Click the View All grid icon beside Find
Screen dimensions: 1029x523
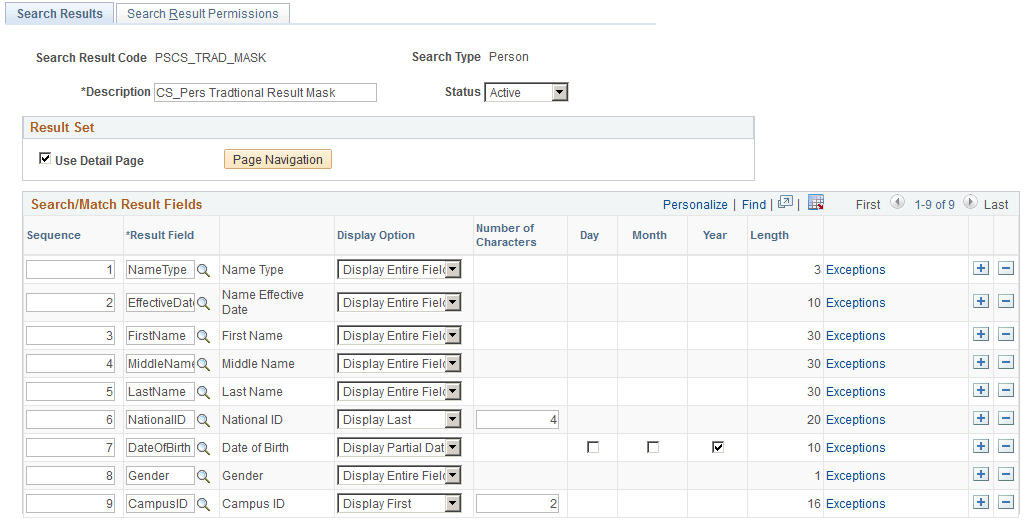click(785, 203)
